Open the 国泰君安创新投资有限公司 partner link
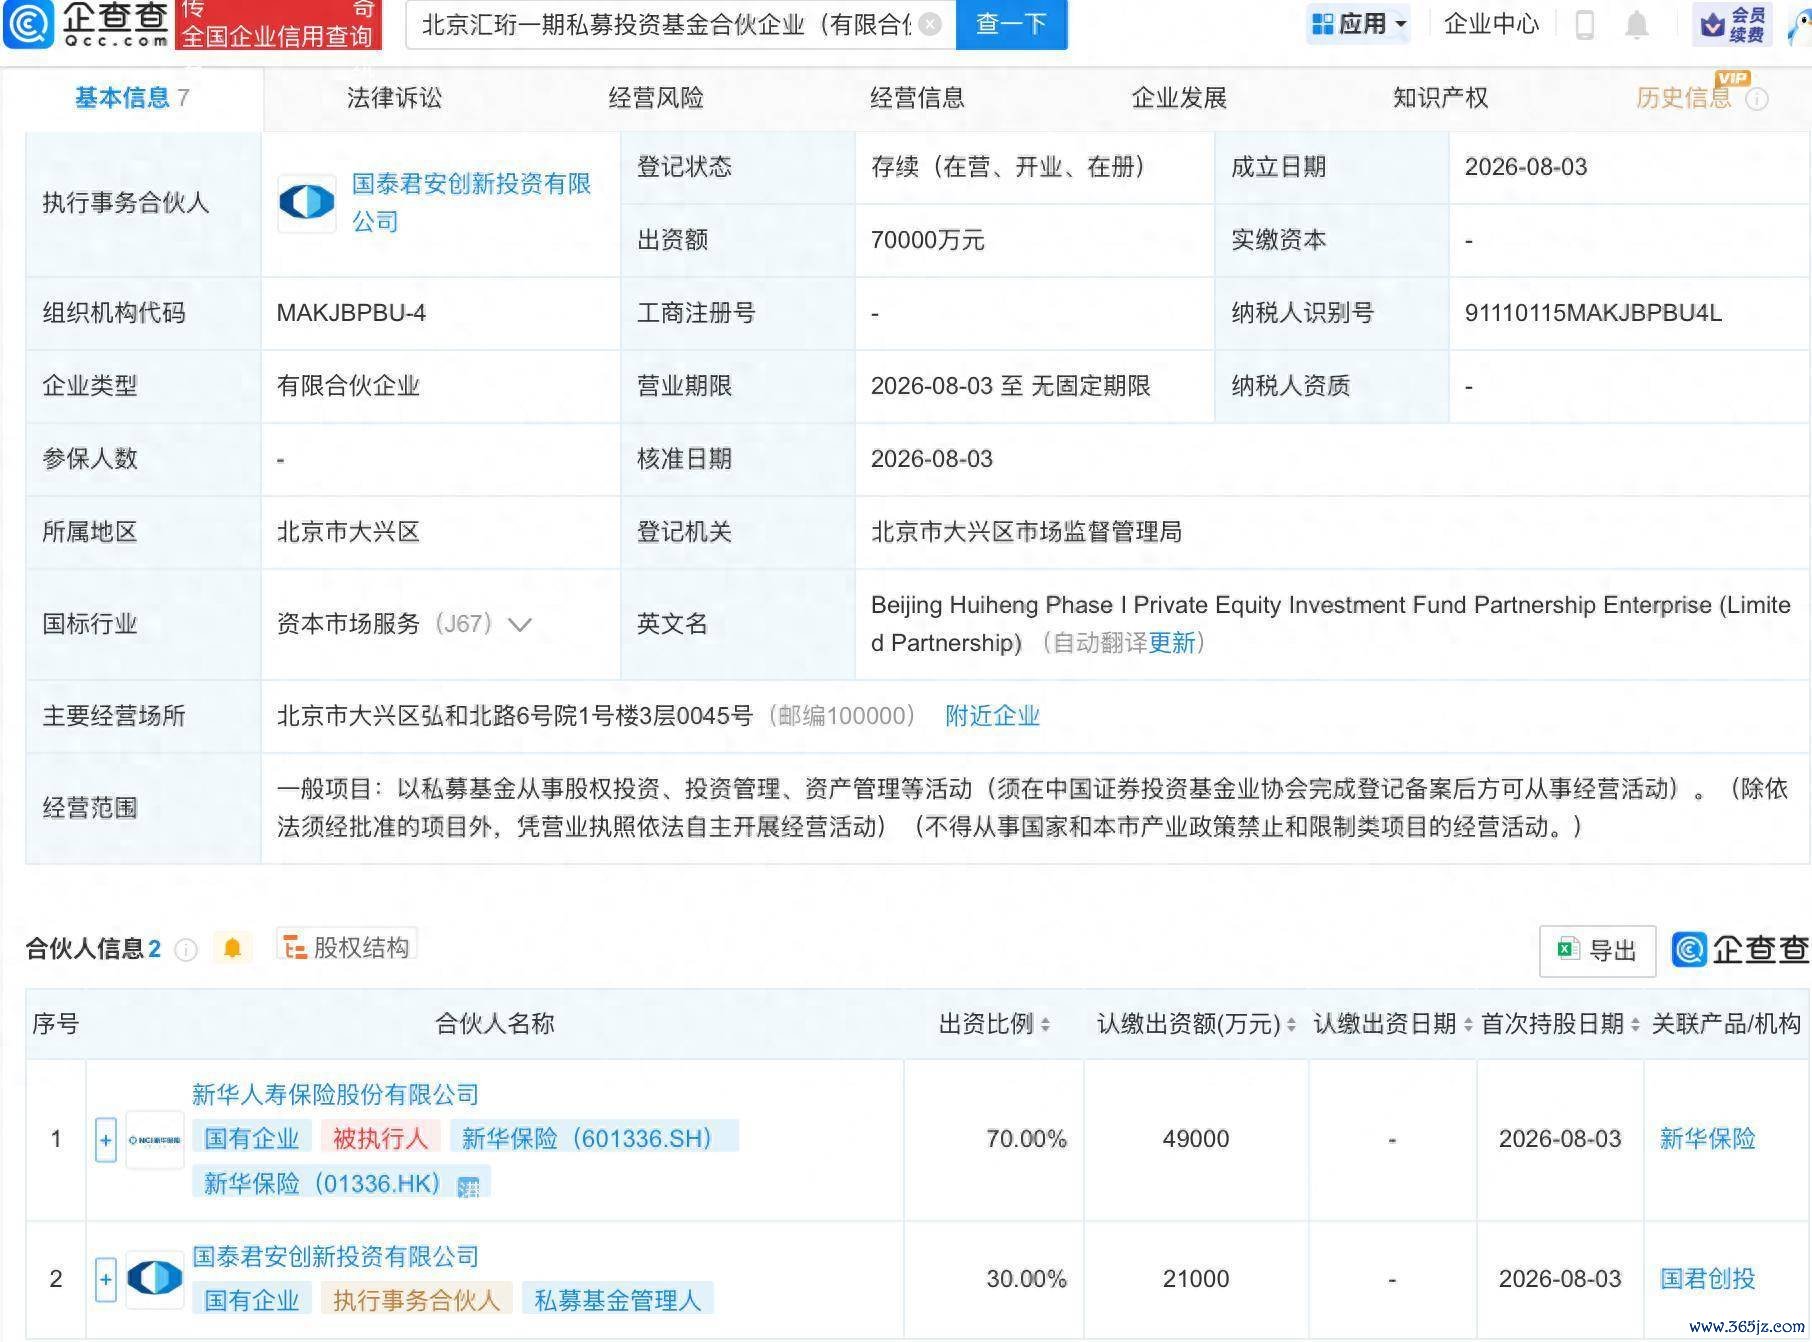 tap(335, 1257)
